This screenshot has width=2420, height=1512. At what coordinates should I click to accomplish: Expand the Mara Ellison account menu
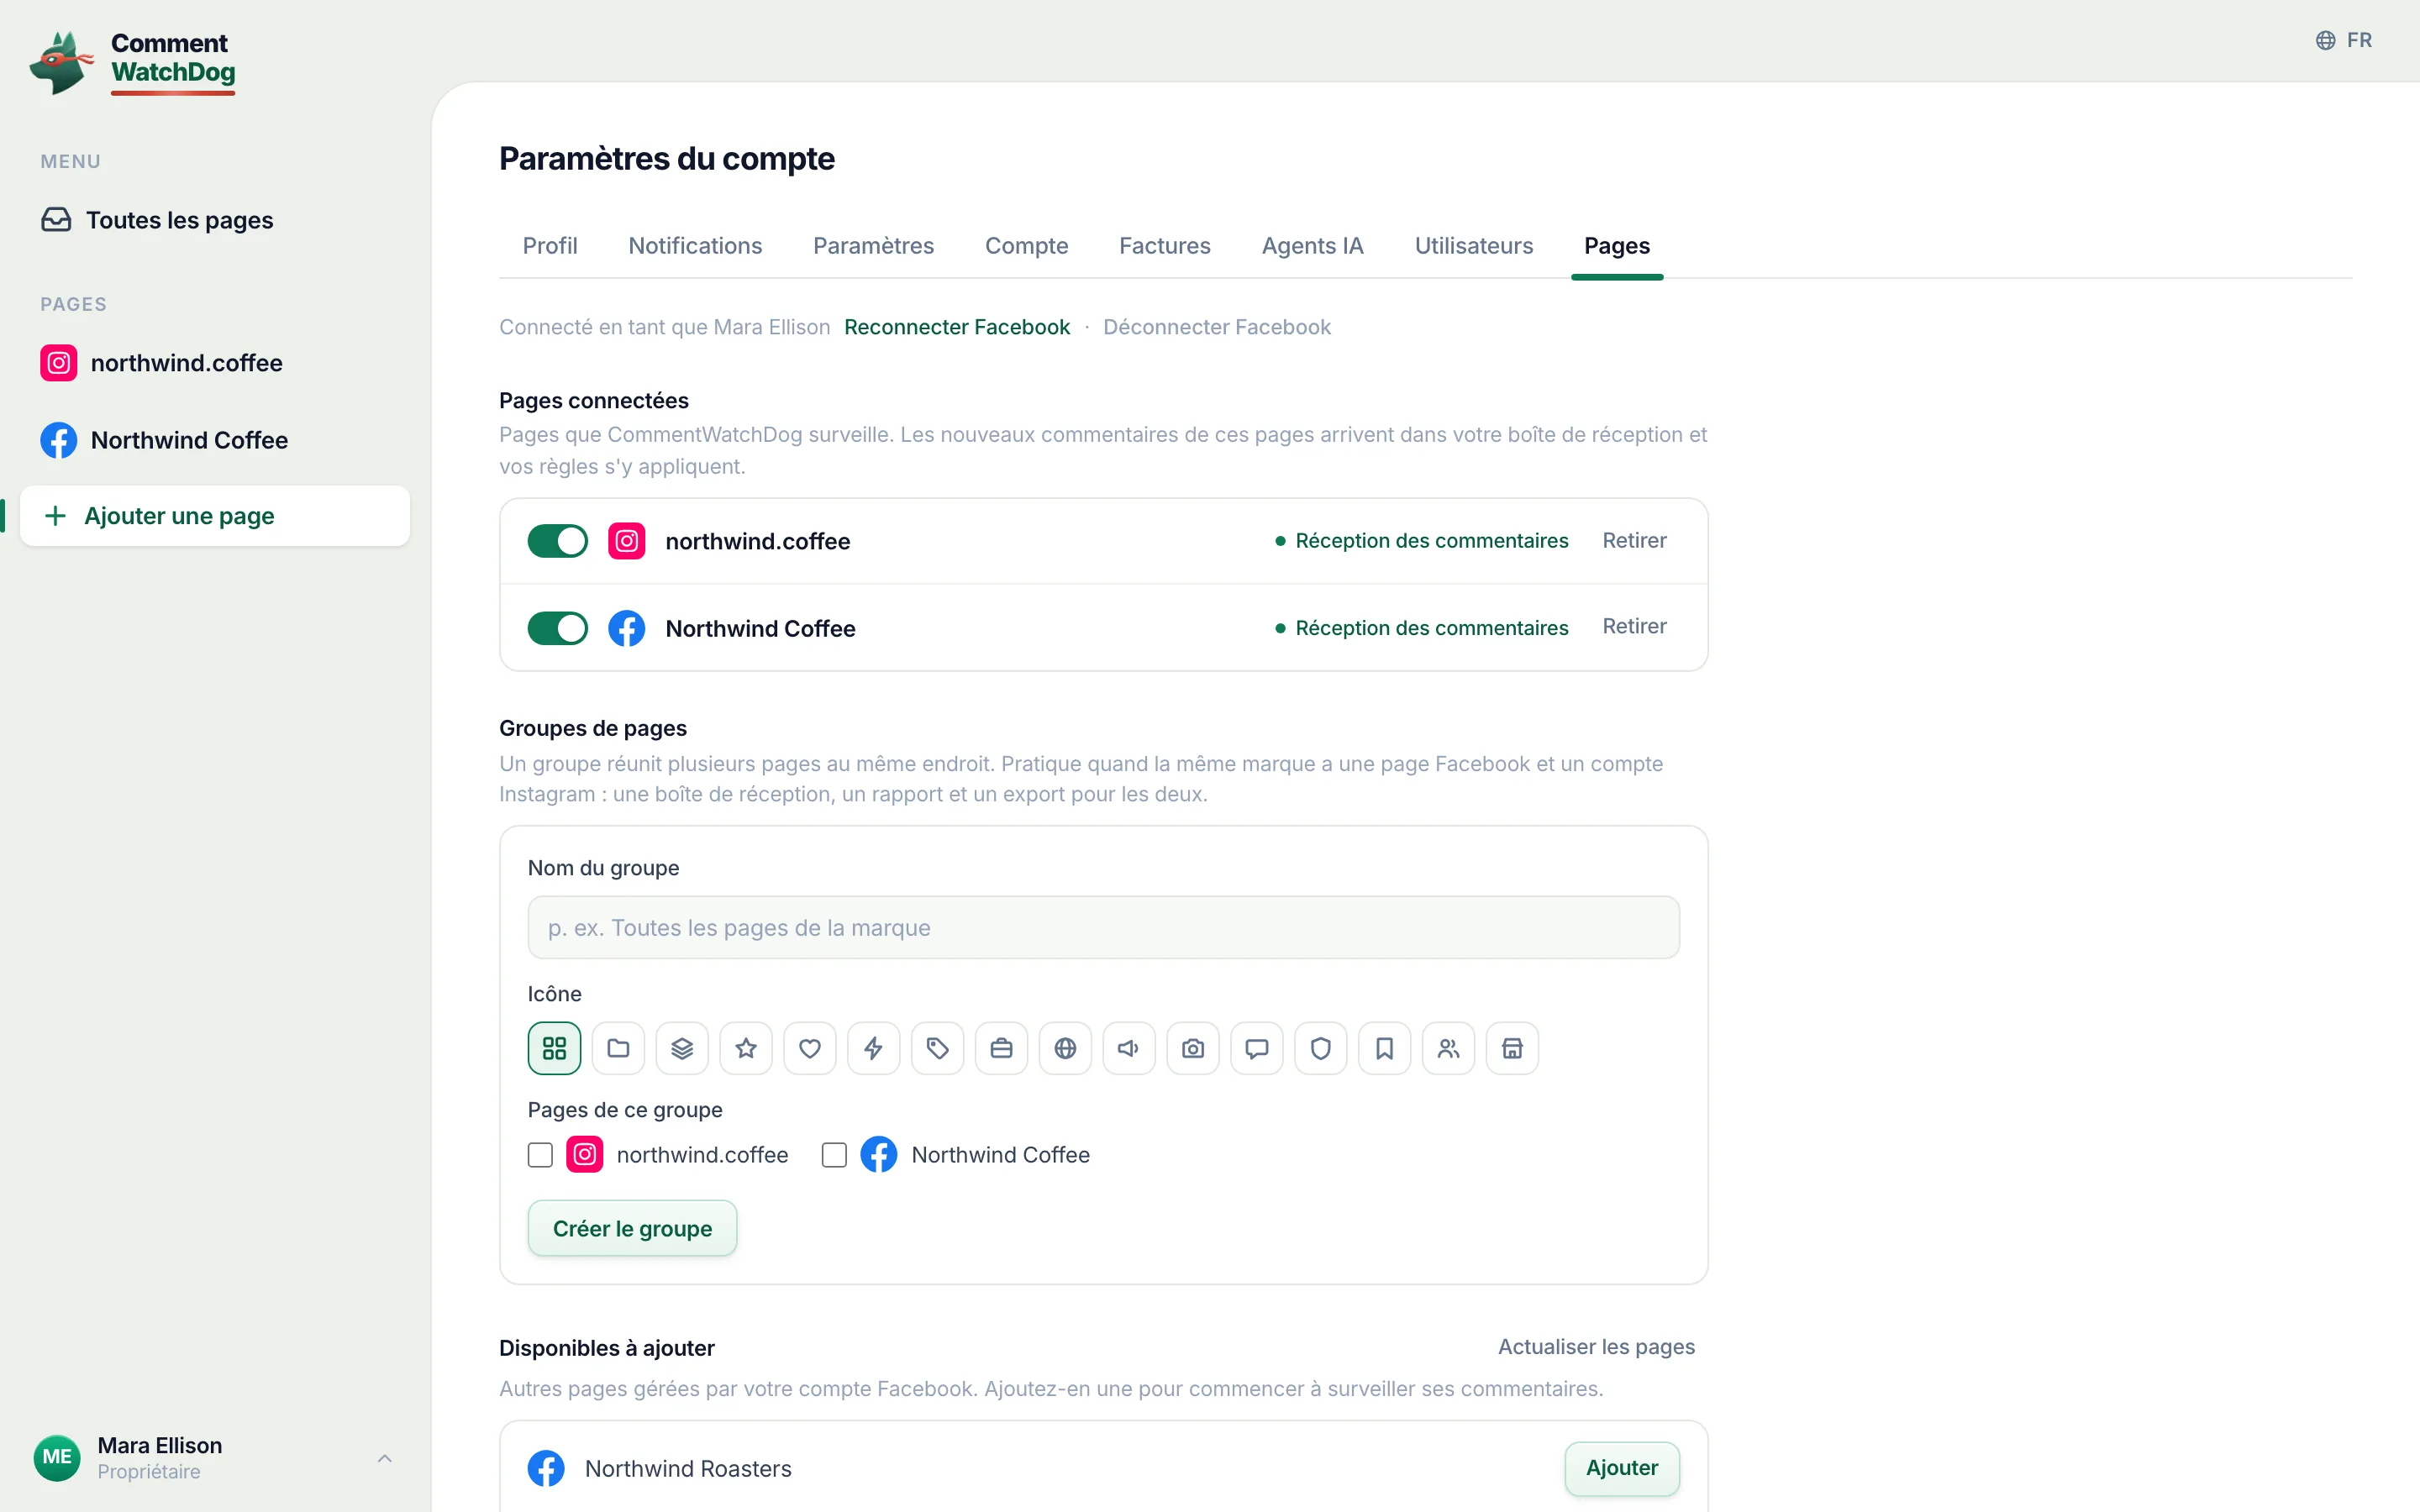coord(385,1458)
